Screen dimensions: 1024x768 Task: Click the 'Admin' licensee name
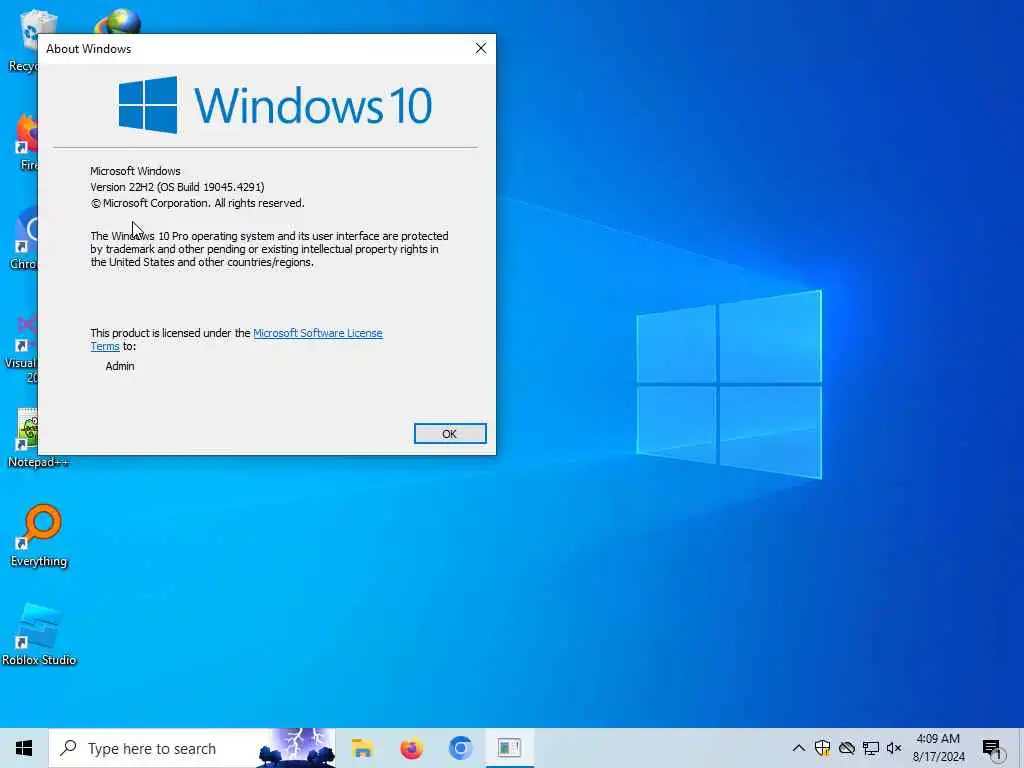coord(120,366)
